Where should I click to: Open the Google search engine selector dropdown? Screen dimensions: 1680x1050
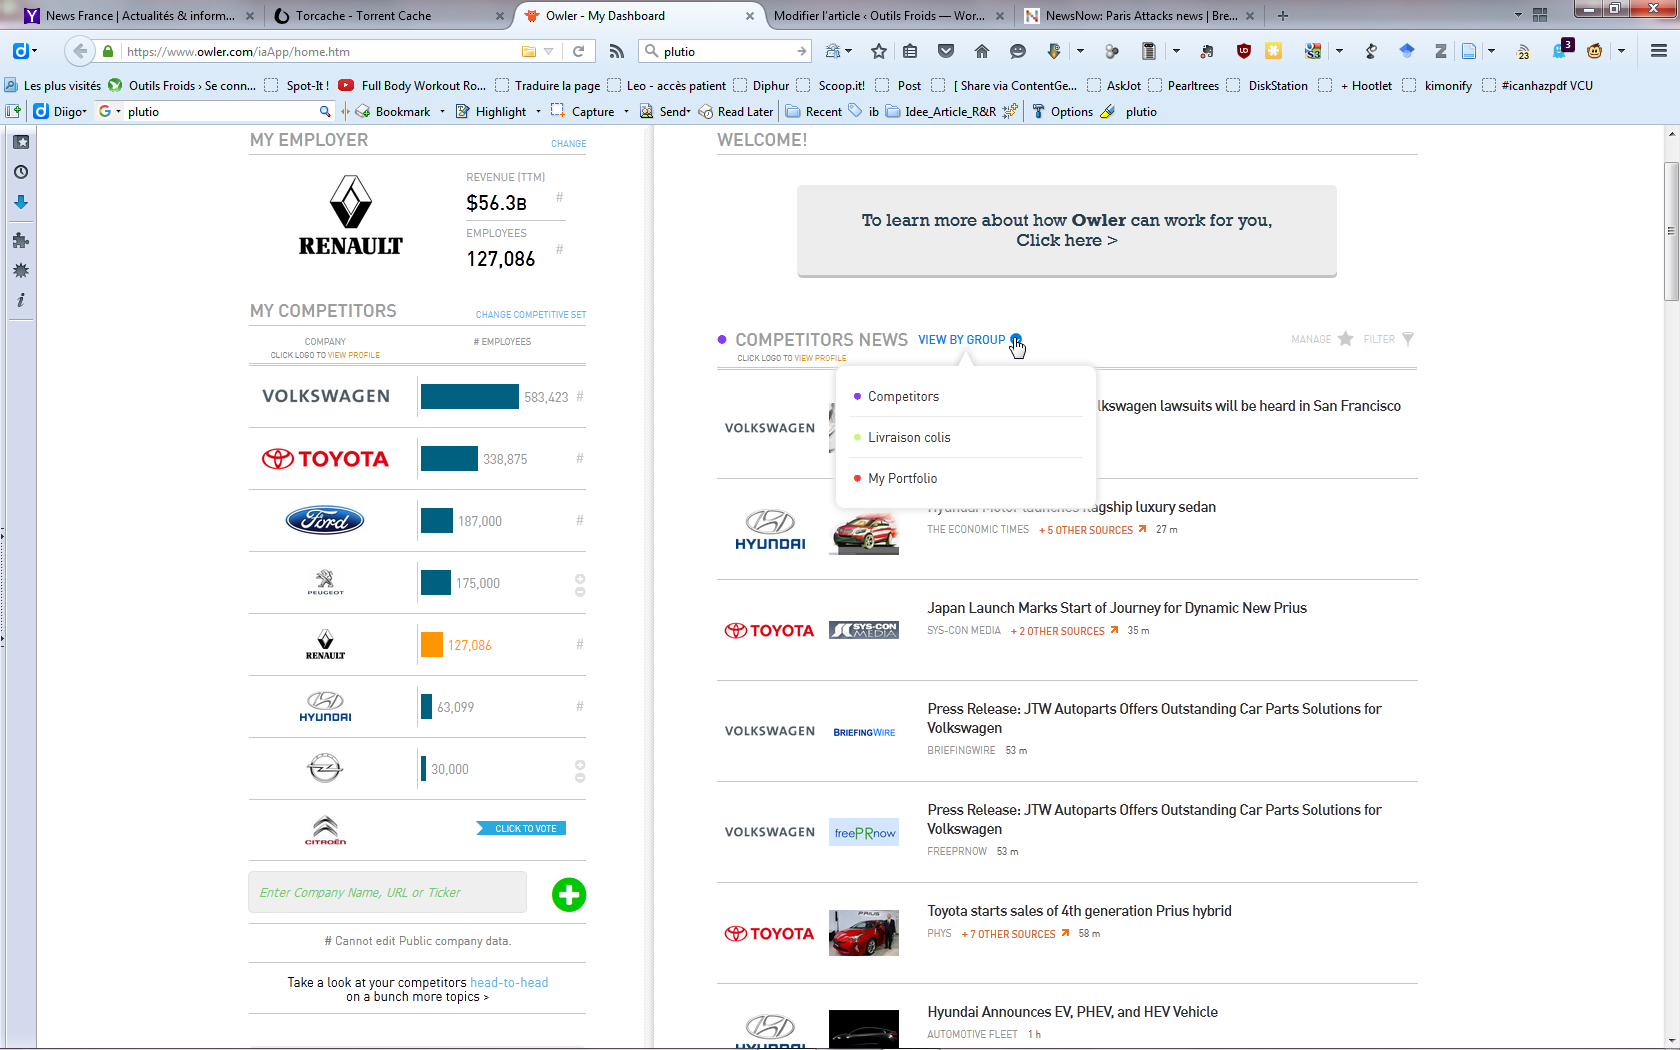(110, 111)
